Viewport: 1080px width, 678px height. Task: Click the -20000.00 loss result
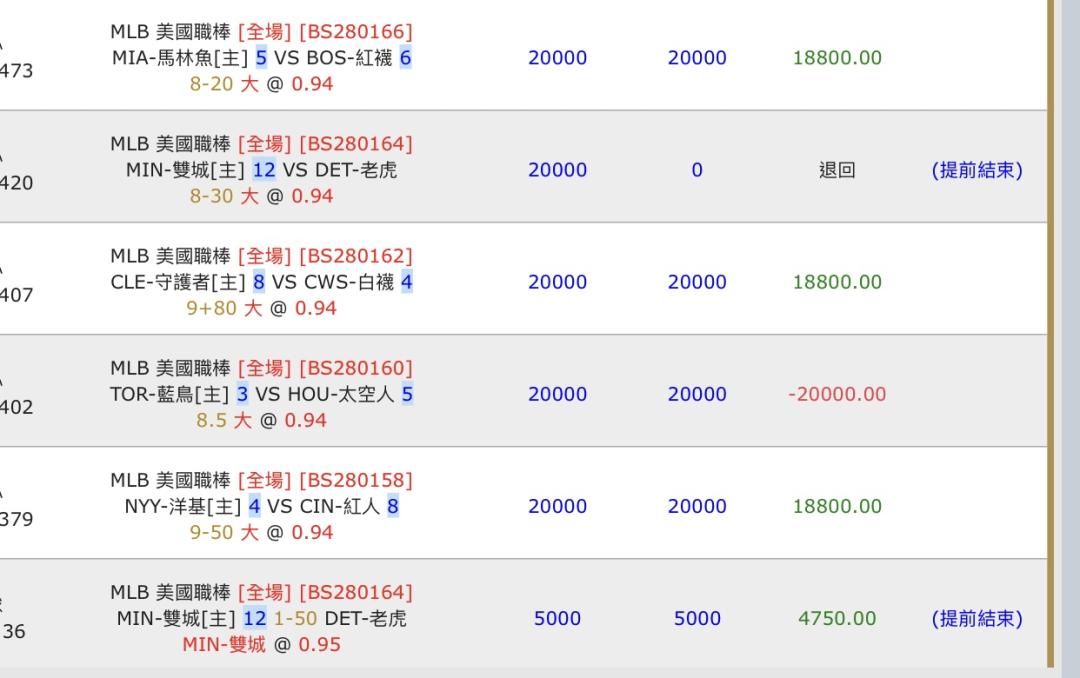pyautogui.click(x=837, y=395)
